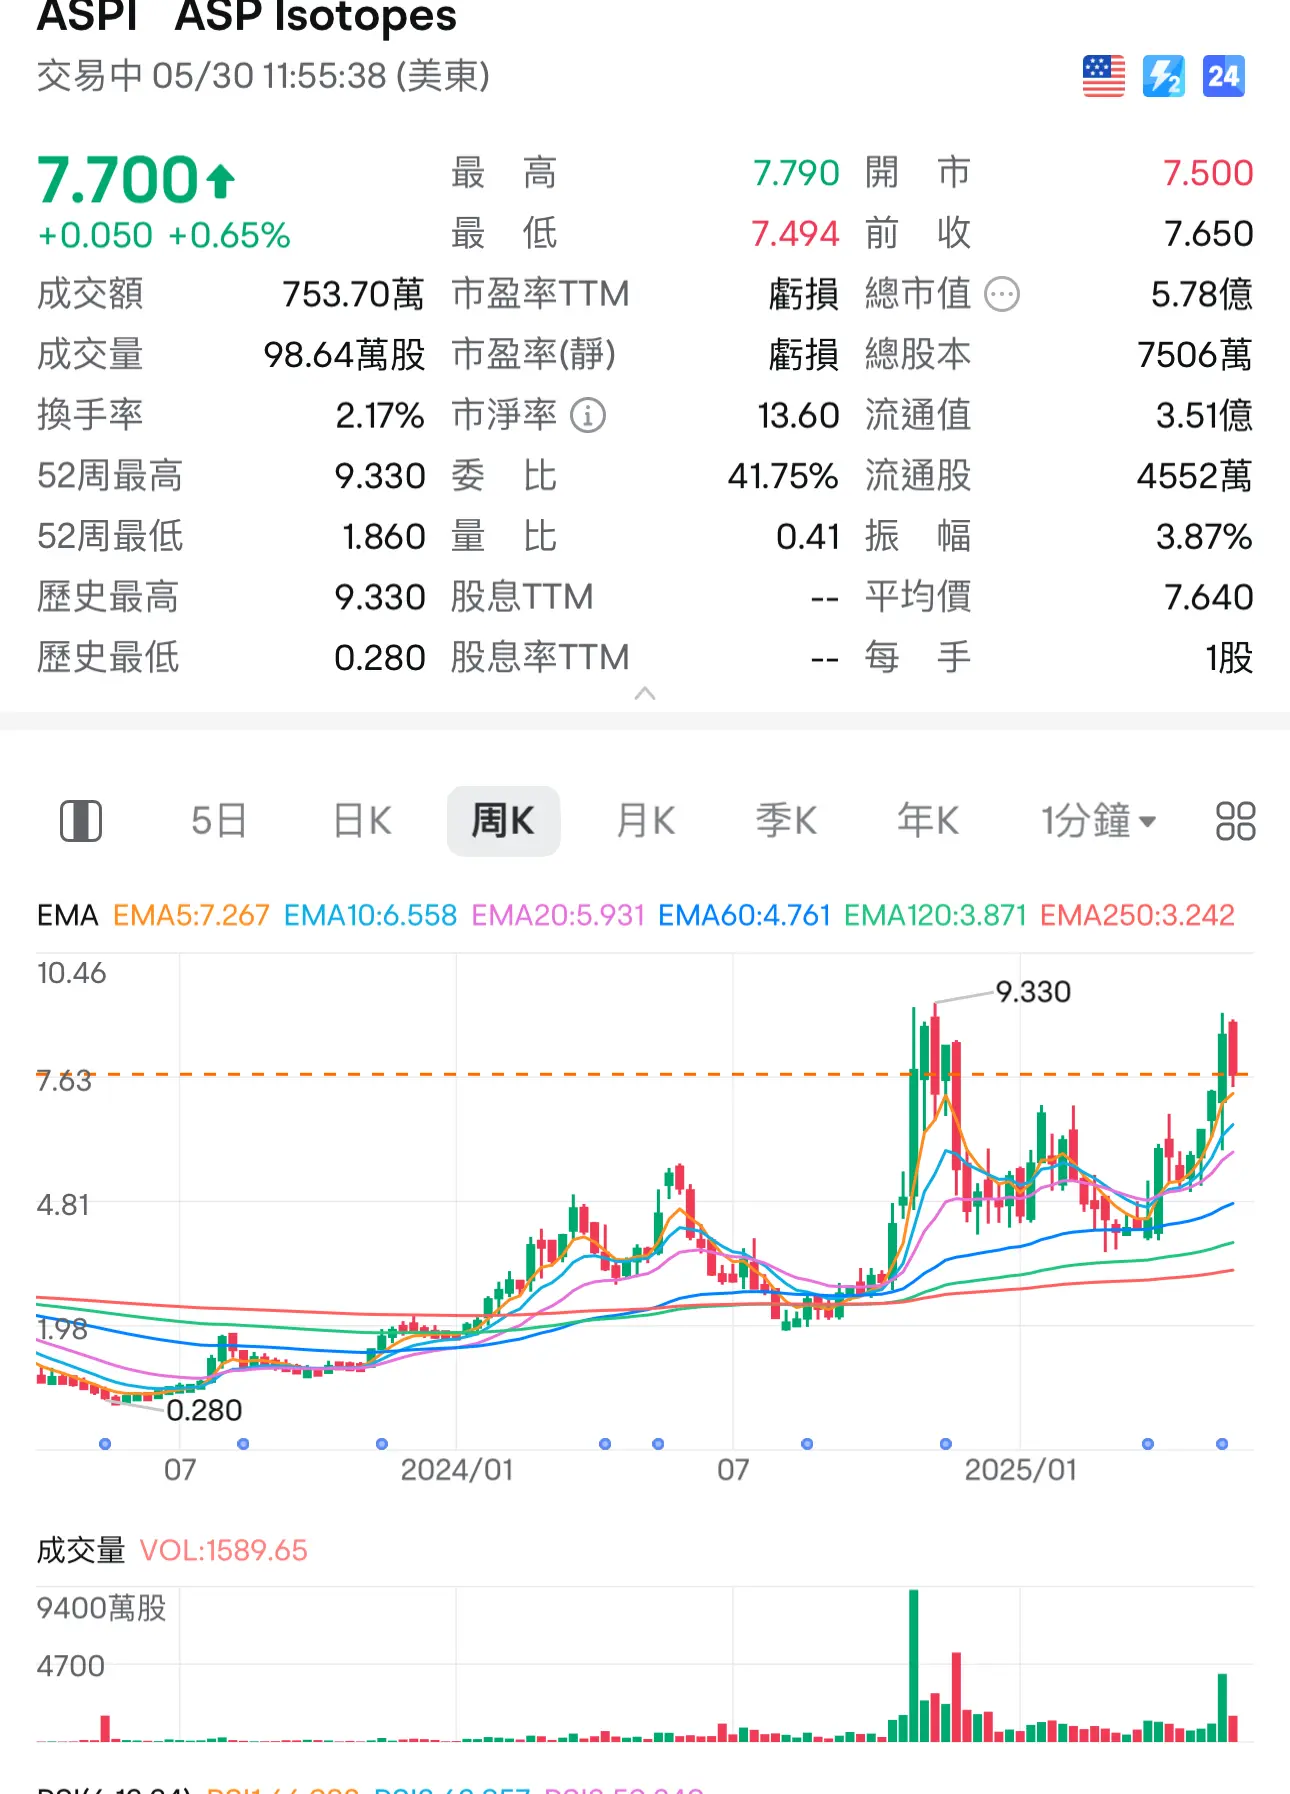Switch to 年K chart tab
Image resolution: width=1290 pixels, height=1794 pixels.
(x=928, y=821)
